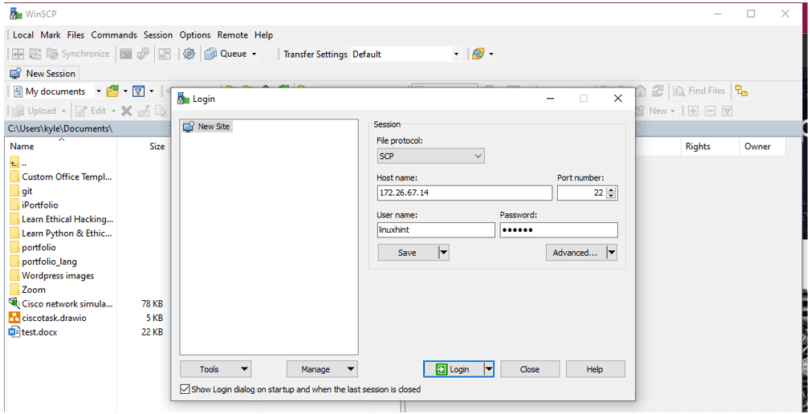Uncheck Show Login dialog on startup checkbox
This screenshot has height=414, width=810.
pyautogui.click(x=185, y=389)
